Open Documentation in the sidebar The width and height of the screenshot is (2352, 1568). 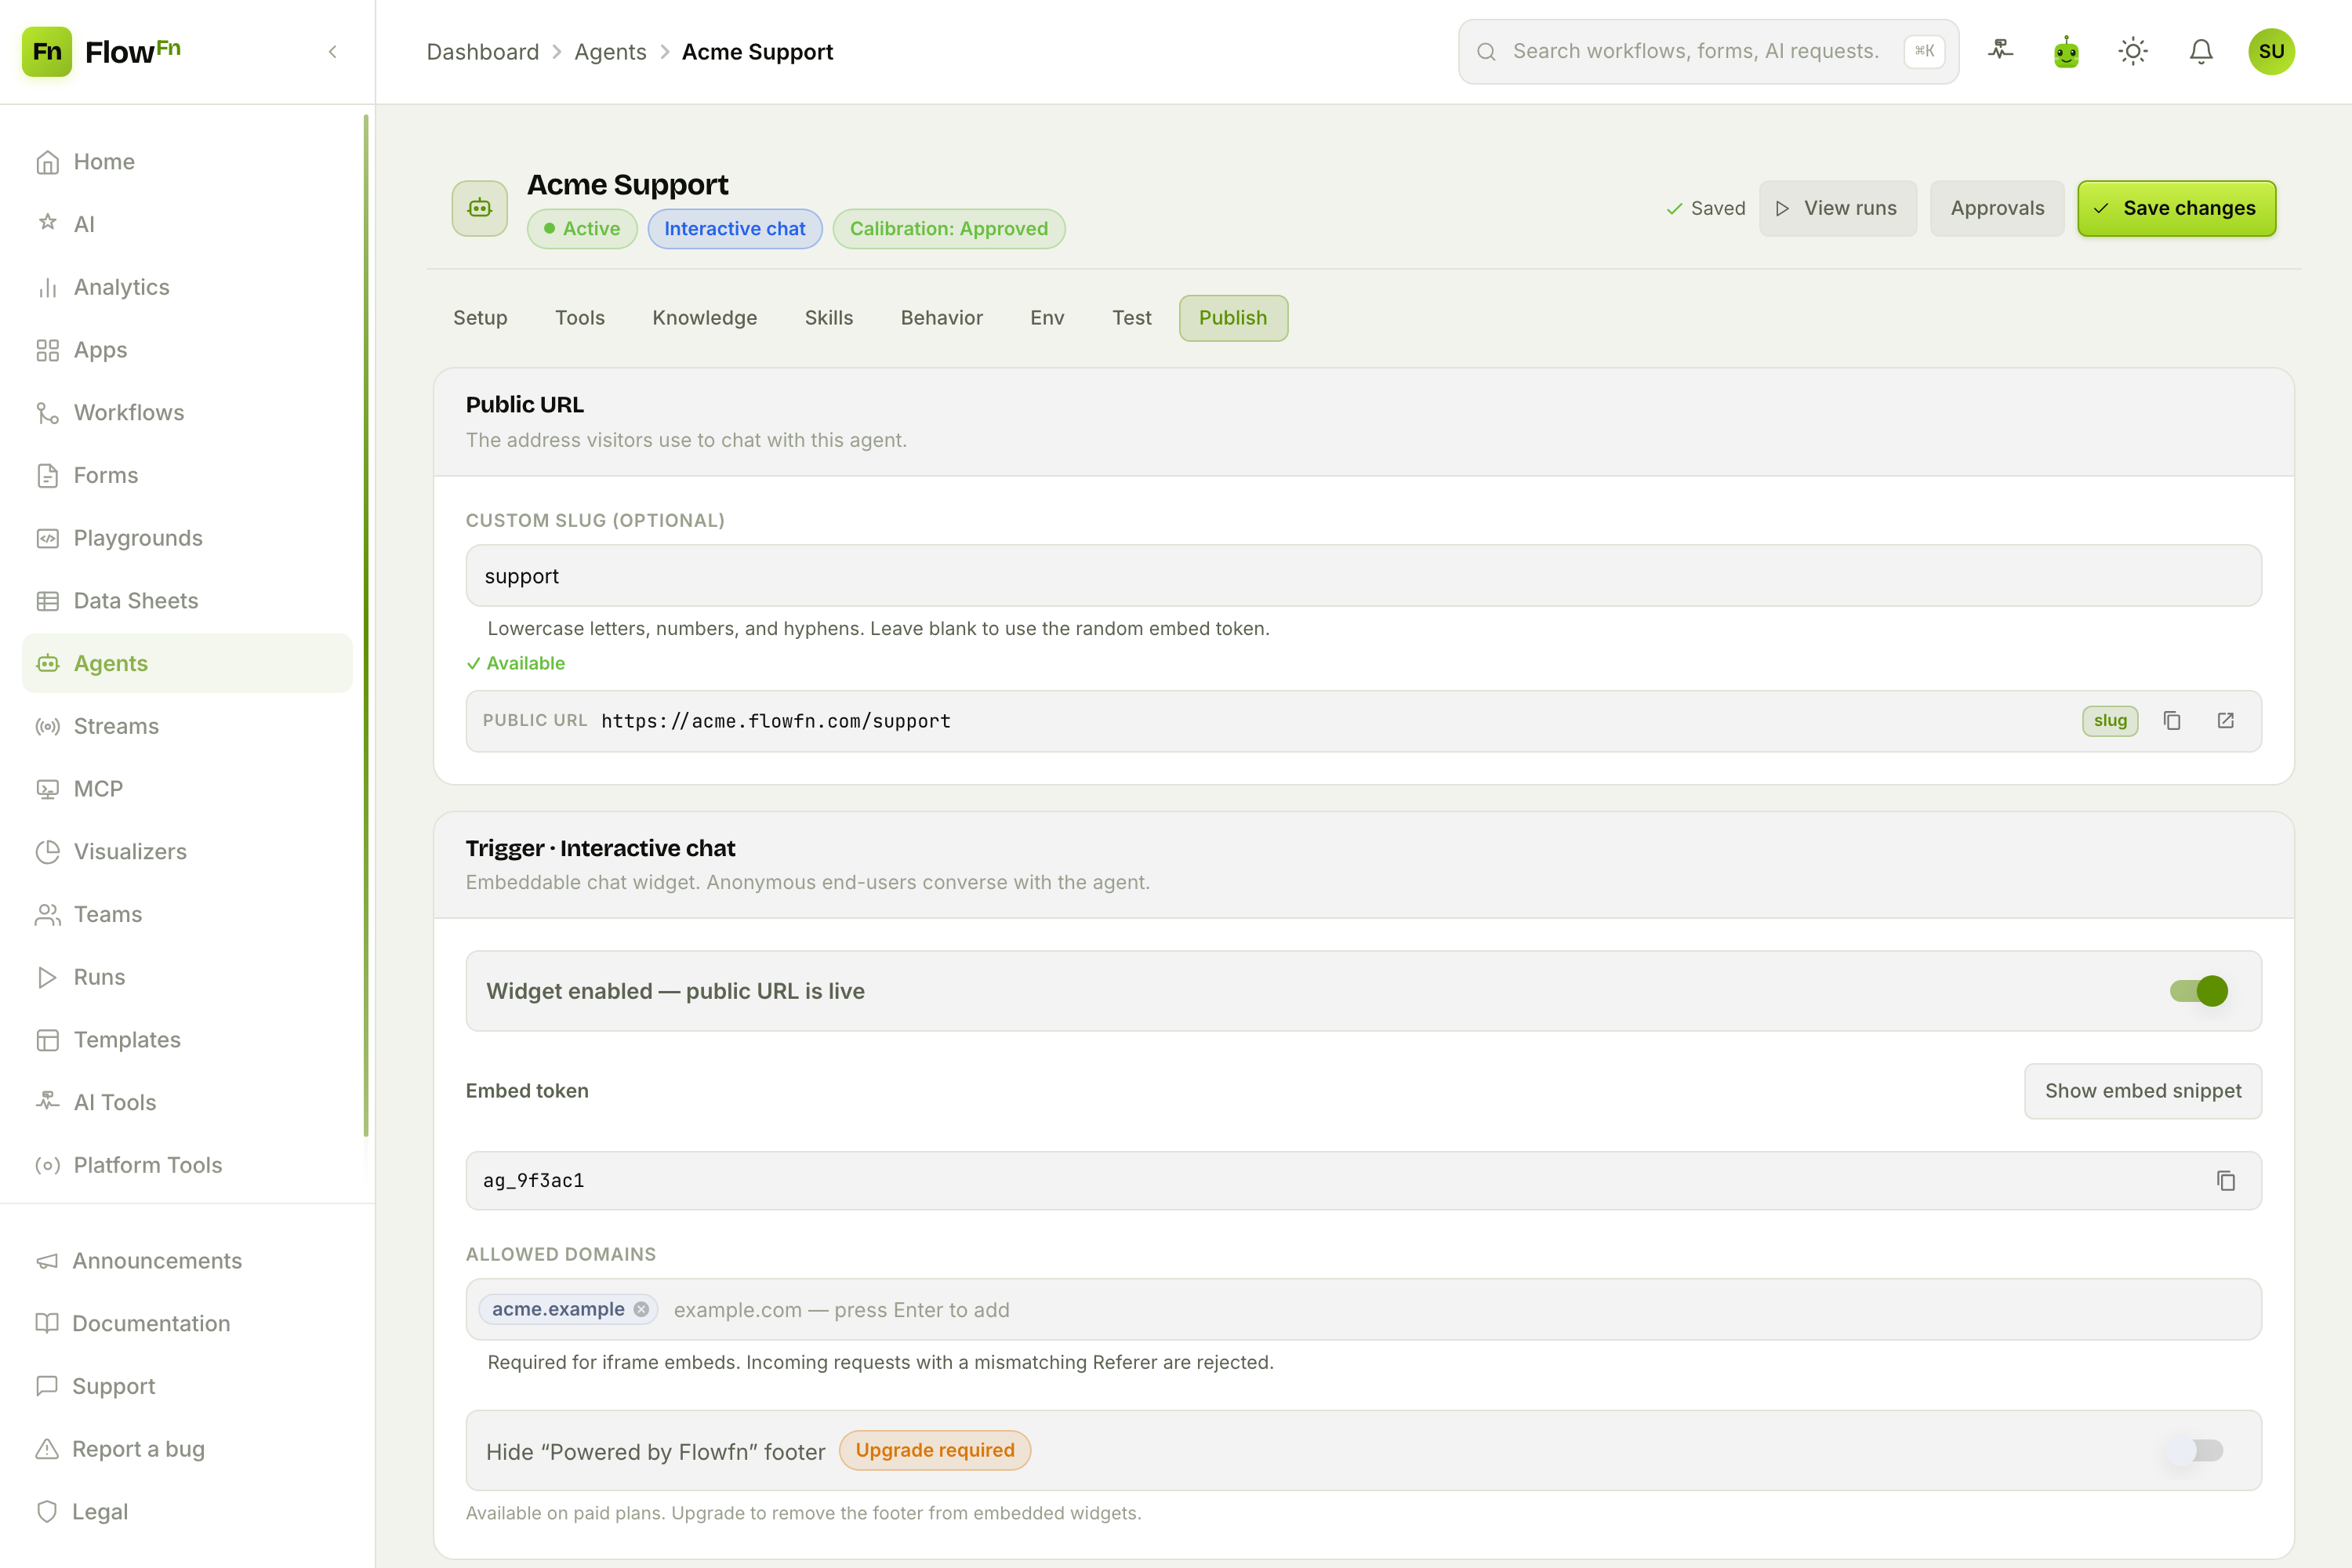[187, 1323]
